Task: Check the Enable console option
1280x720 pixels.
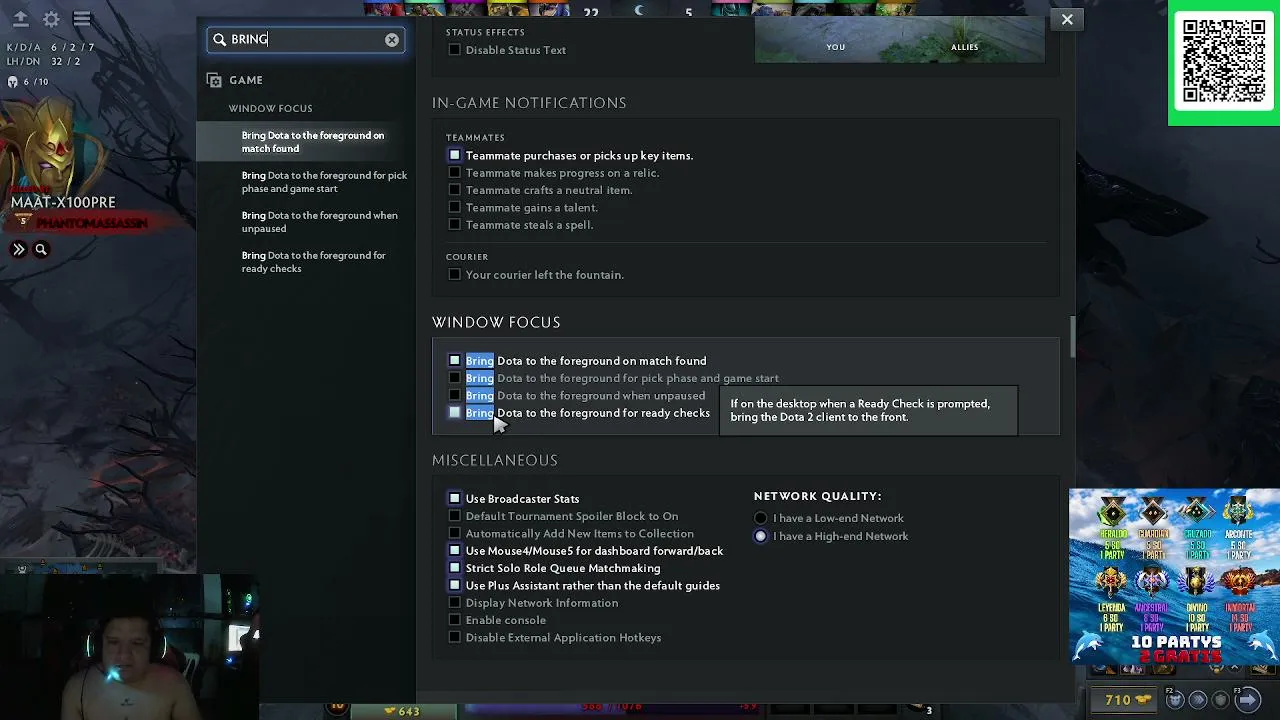Action: pyautogui.click(x=455, y=620)
